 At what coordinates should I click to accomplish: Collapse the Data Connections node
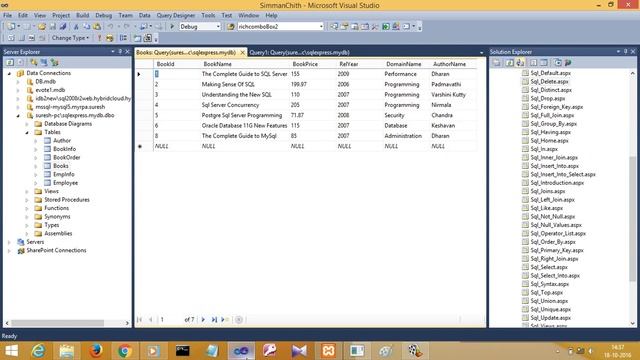(9, 73)
